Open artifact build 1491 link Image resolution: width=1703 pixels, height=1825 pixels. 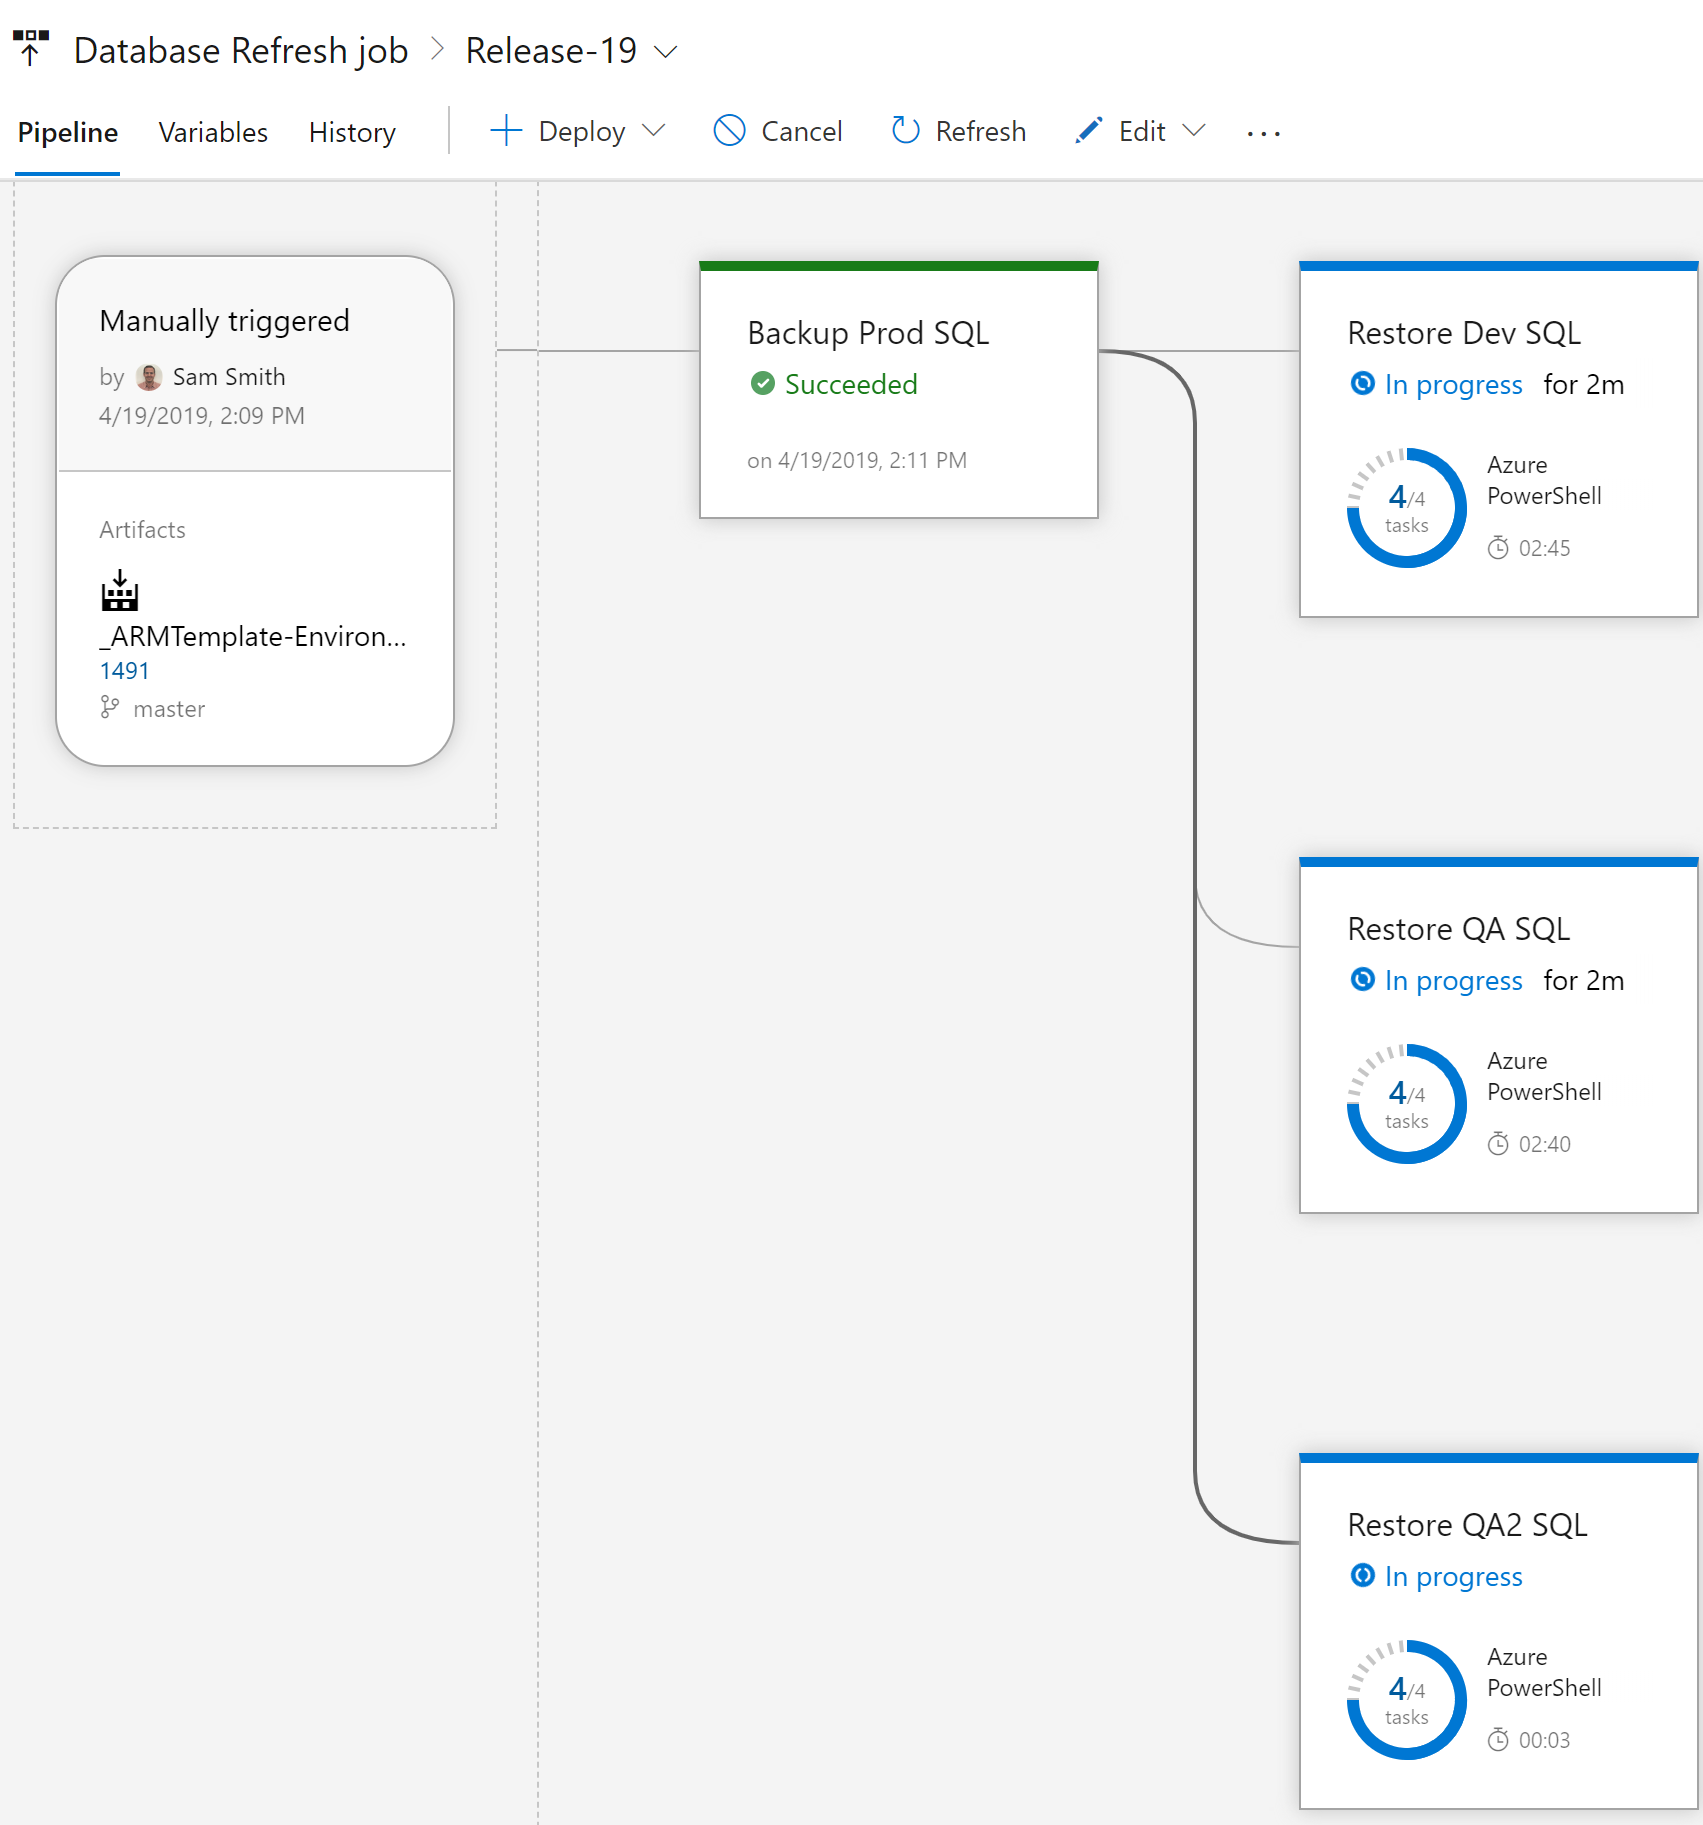pos(124,671)
